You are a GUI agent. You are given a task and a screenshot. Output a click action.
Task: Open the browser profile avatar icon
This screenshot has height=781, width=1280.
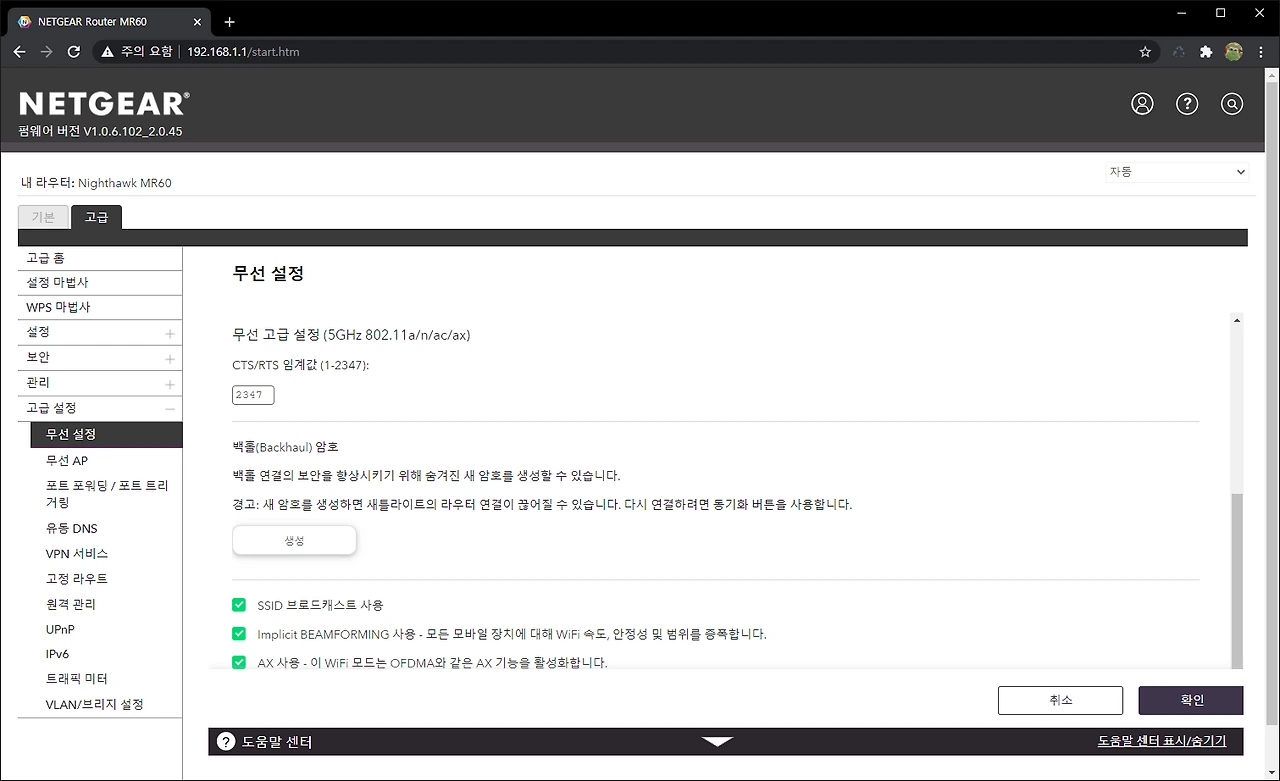[x=1233, y=51]
